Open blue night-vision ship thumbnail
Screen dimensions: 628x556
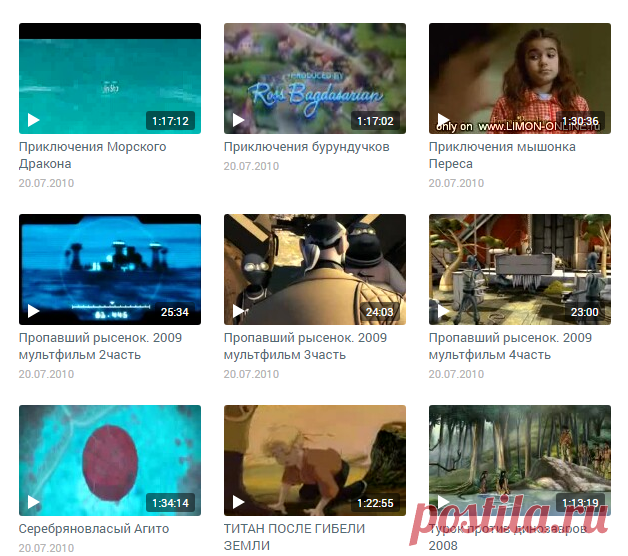pos(110,270)
